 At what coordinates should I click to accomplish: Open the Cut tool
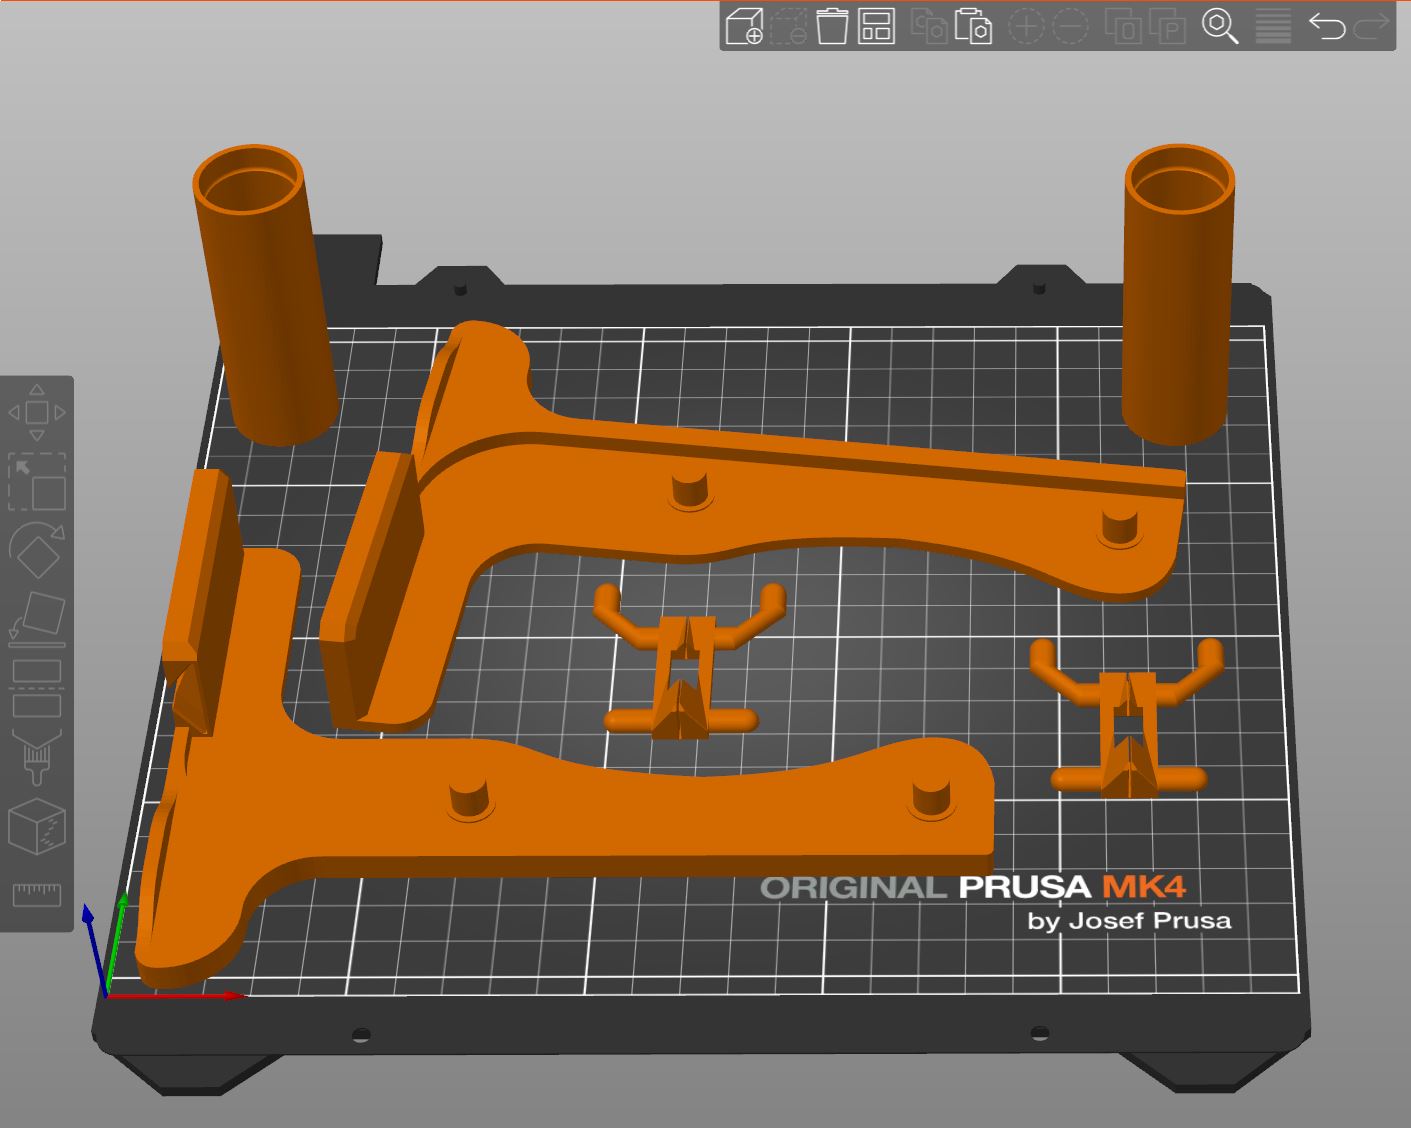click(37, 688)
